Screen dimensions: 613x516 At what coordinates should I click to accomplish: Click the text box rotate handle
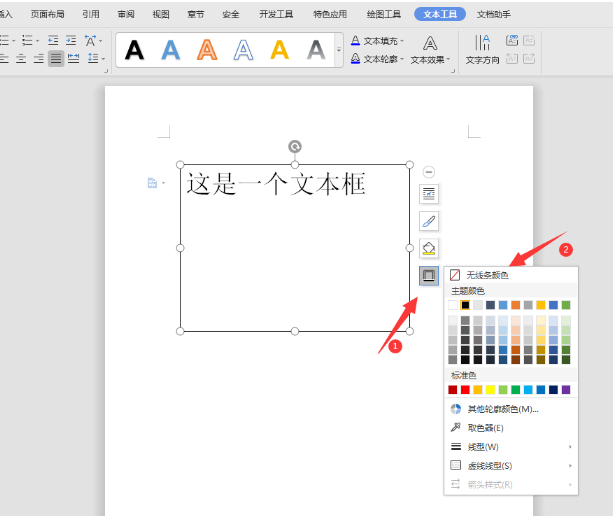coord(295,147)
